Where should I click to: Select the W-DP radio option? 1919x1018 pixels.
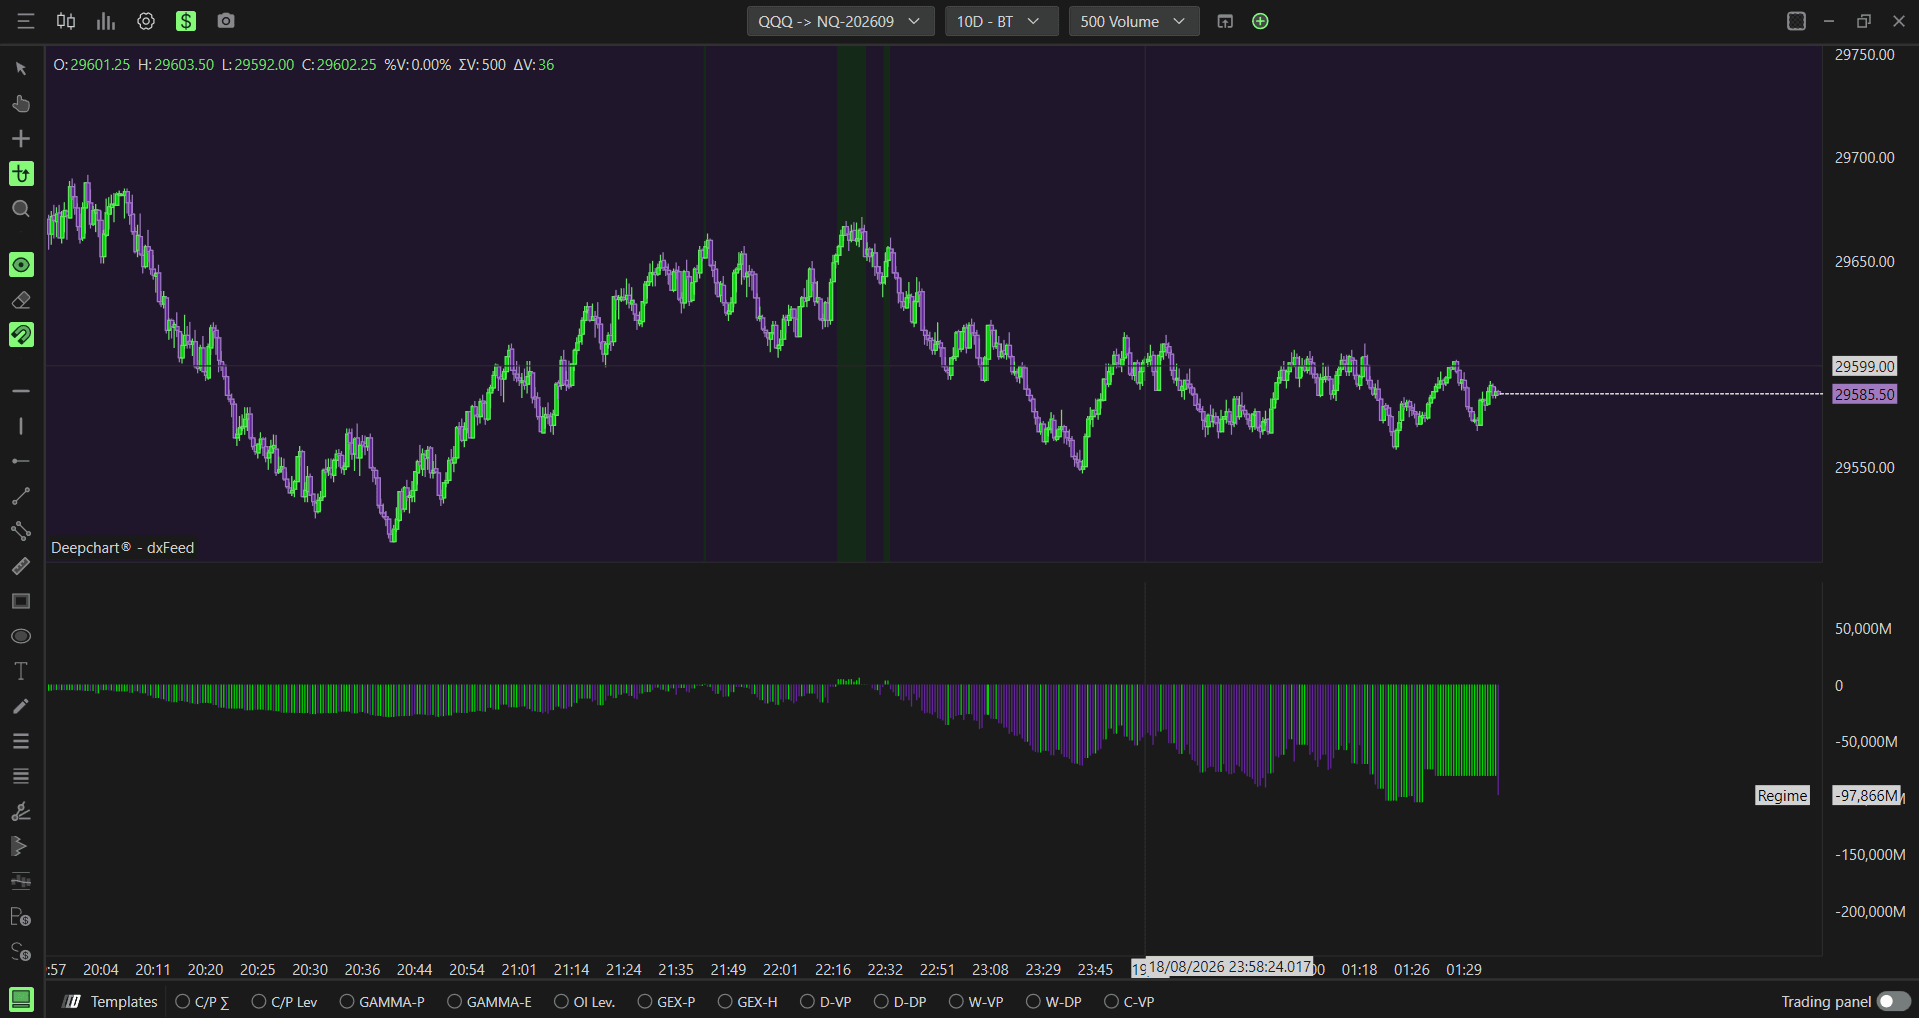pyautogui.click(x=1054, y=1001)
